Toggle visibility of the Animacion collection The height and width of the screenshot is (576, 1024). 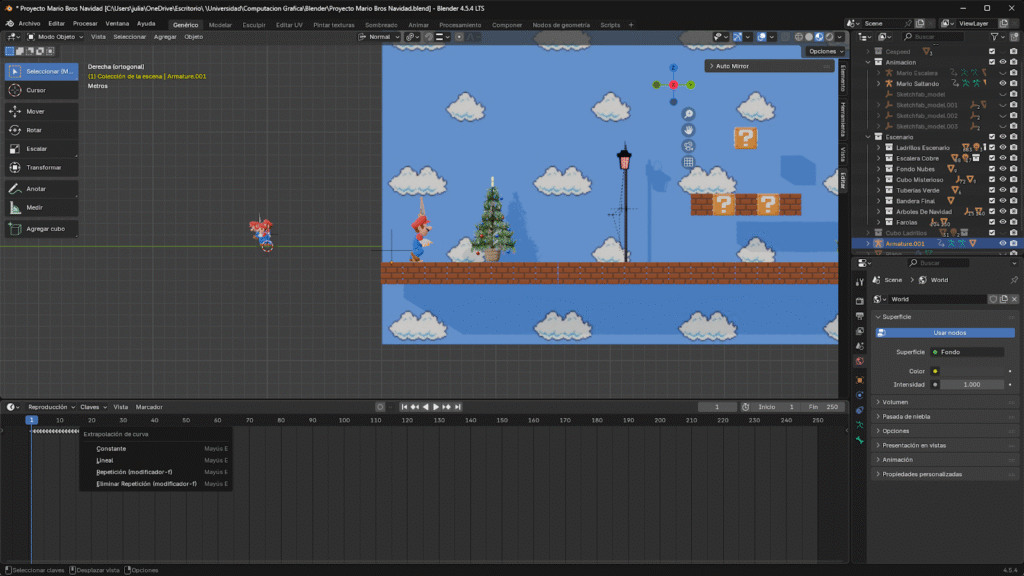1003,62
